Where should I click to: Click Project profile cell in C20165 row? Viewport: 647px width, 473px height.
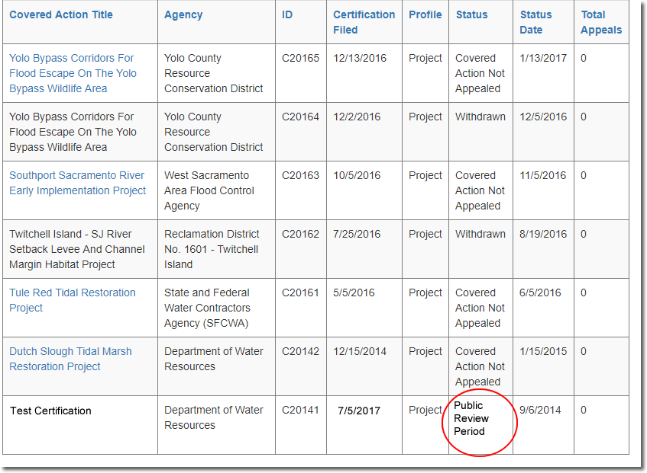pos(425,58)
